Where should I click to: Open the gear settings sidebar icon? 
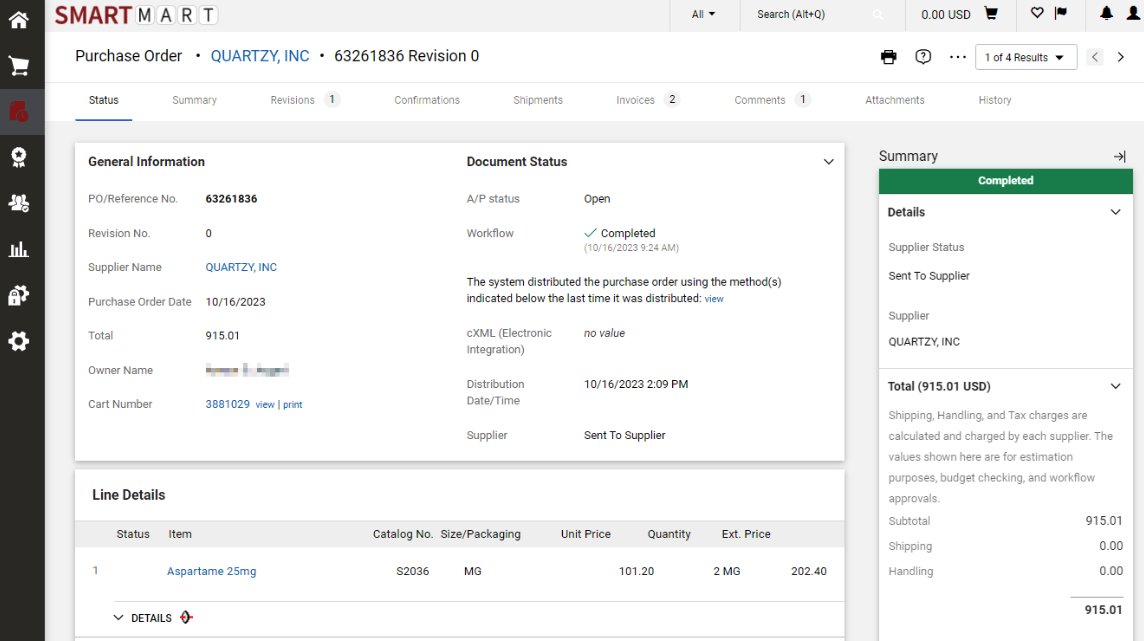click(x=19, y=341)
